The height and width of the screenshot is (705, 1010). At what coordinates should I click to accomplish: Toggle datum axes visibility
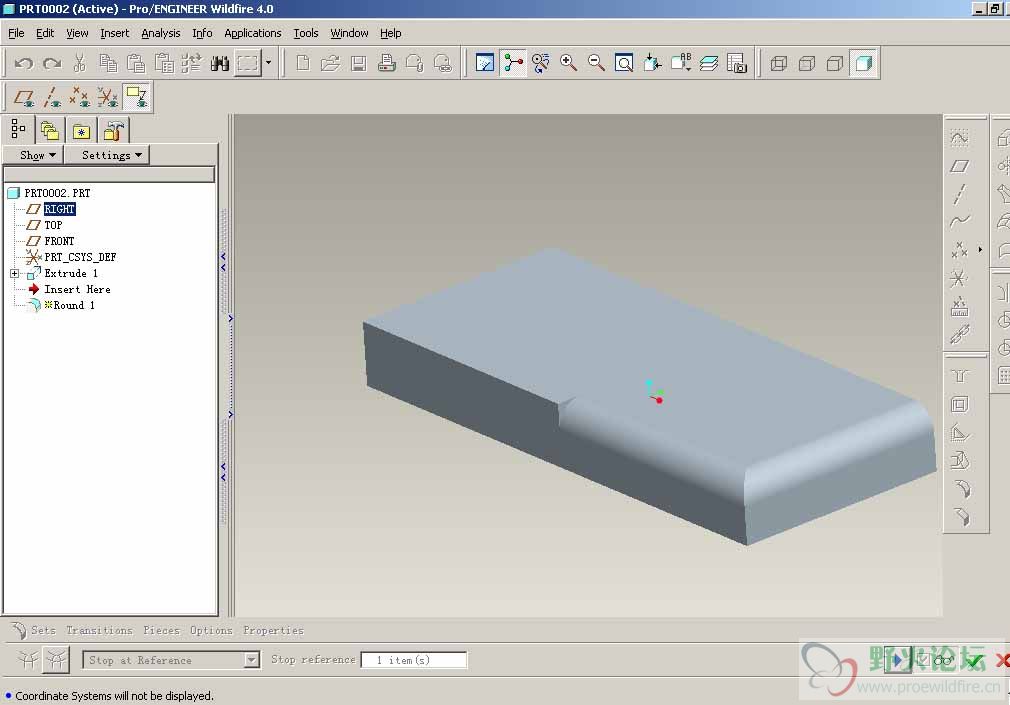coord(52,97)
